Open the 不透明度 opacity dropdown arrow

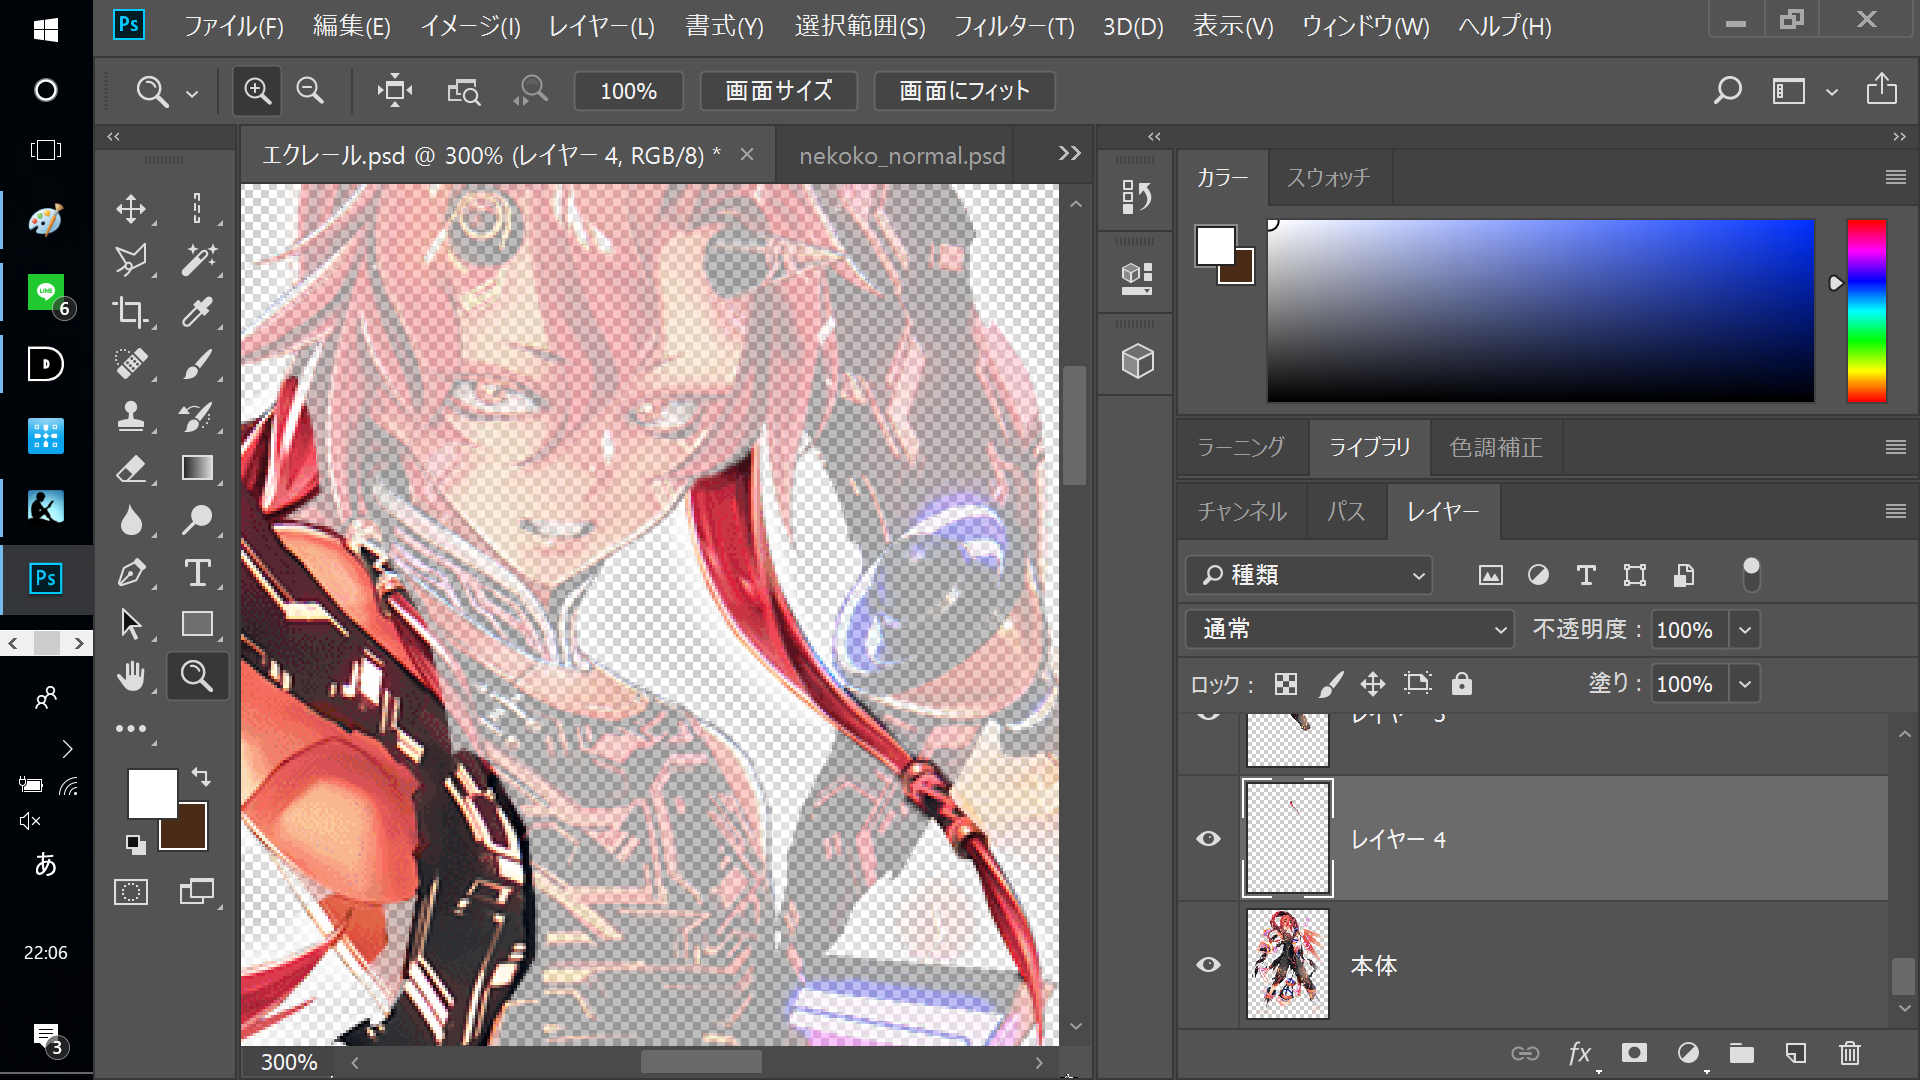click(x=1745, y=630)
